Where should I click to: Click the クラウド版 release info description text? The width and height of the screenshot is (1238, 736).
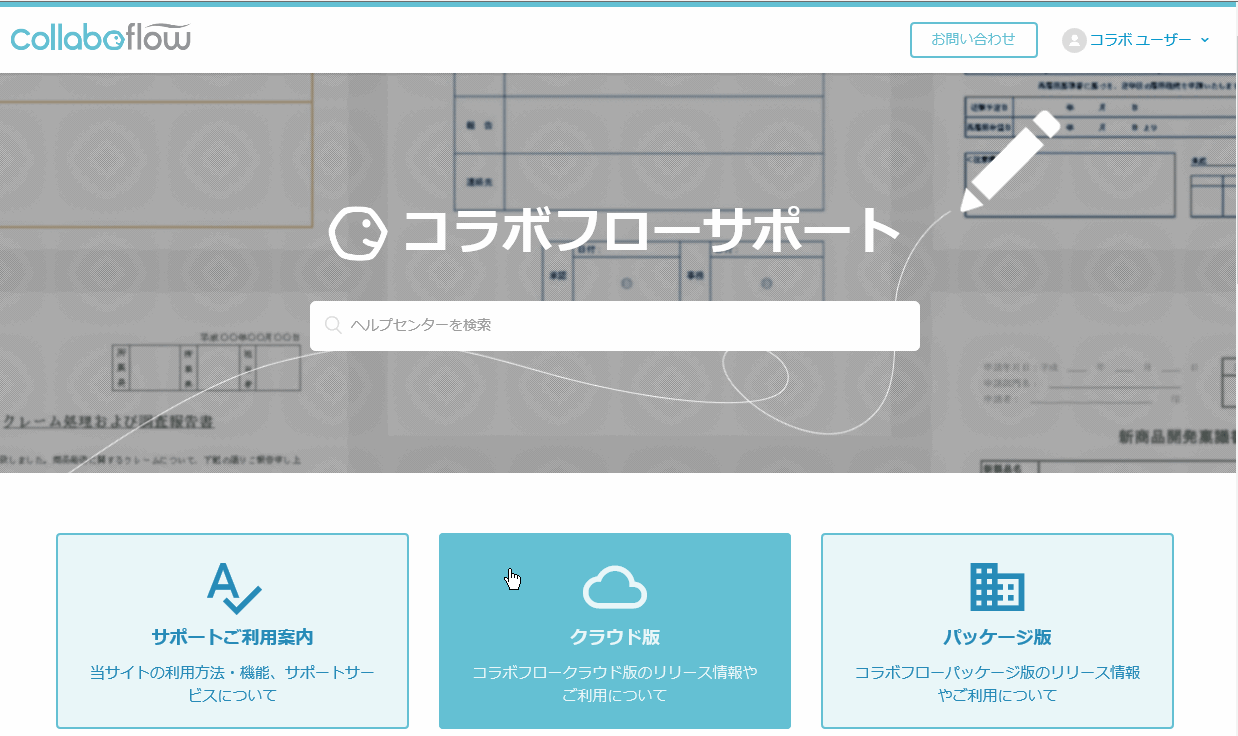[x=614, y=683]
